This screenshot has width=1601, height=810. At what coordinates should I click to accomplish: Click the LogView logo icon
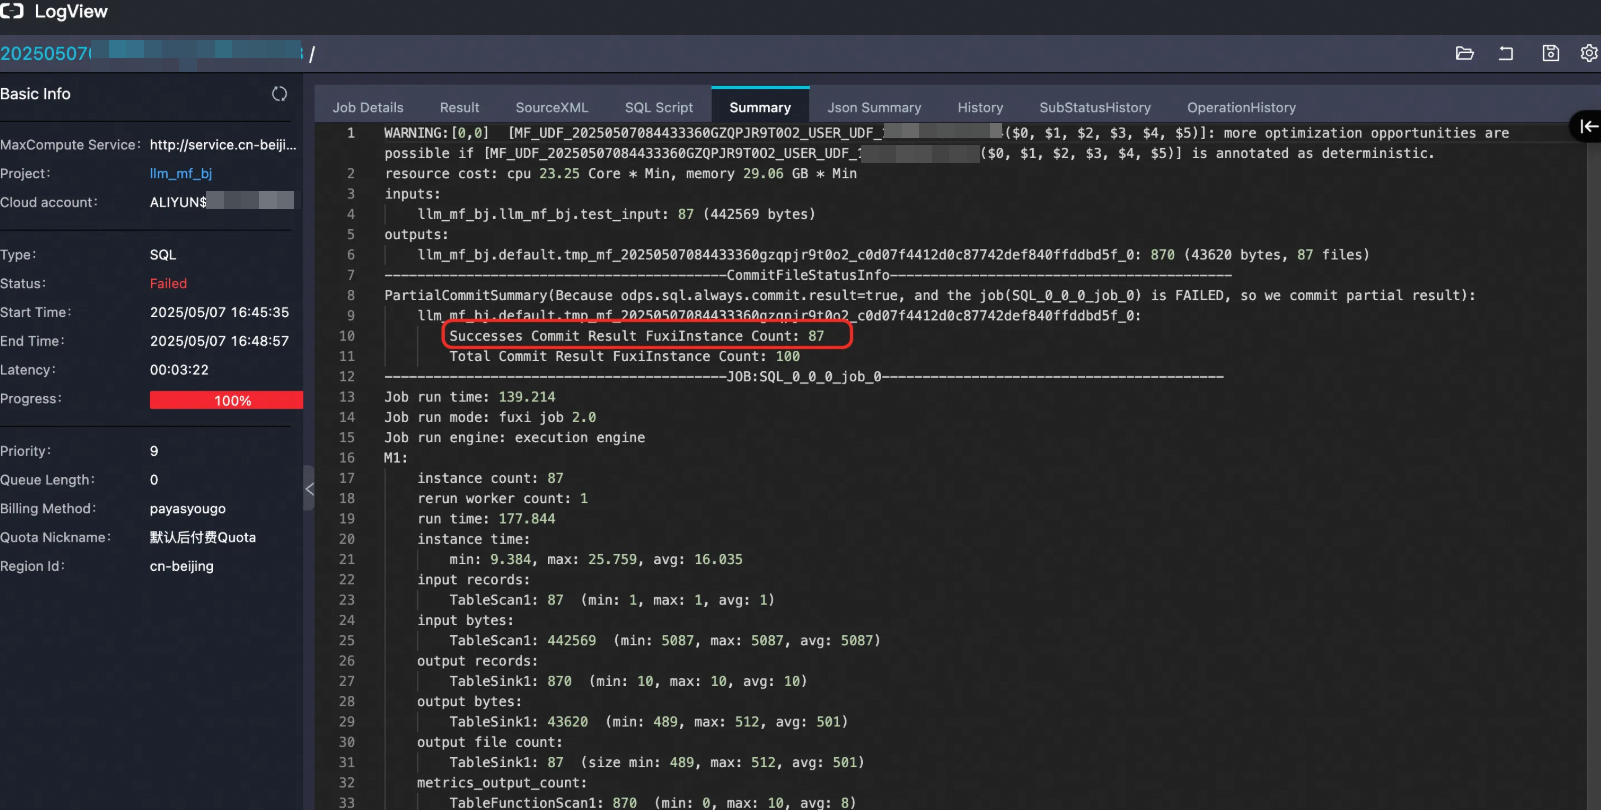point(12,11)
